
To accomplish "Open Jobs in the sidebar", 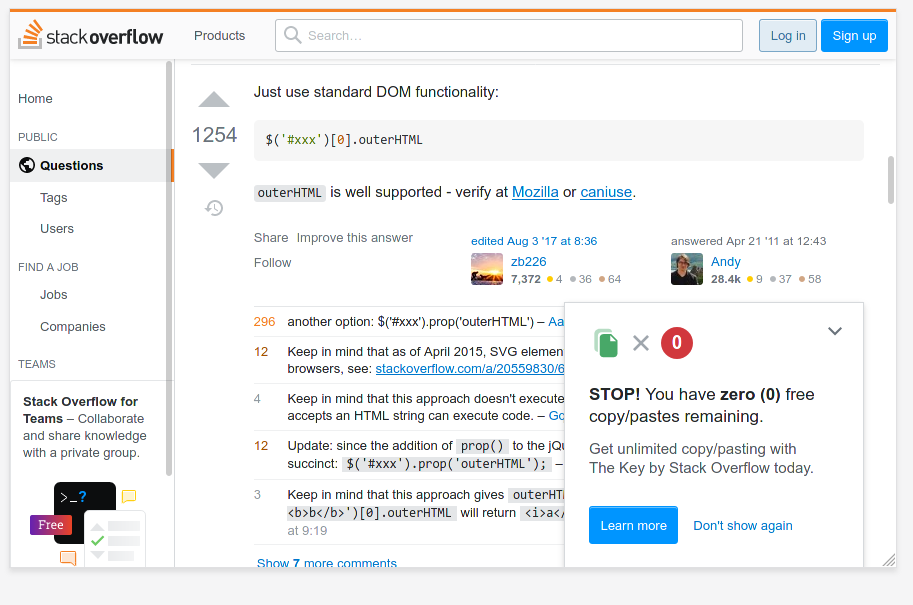I will (x=54, y=295).
